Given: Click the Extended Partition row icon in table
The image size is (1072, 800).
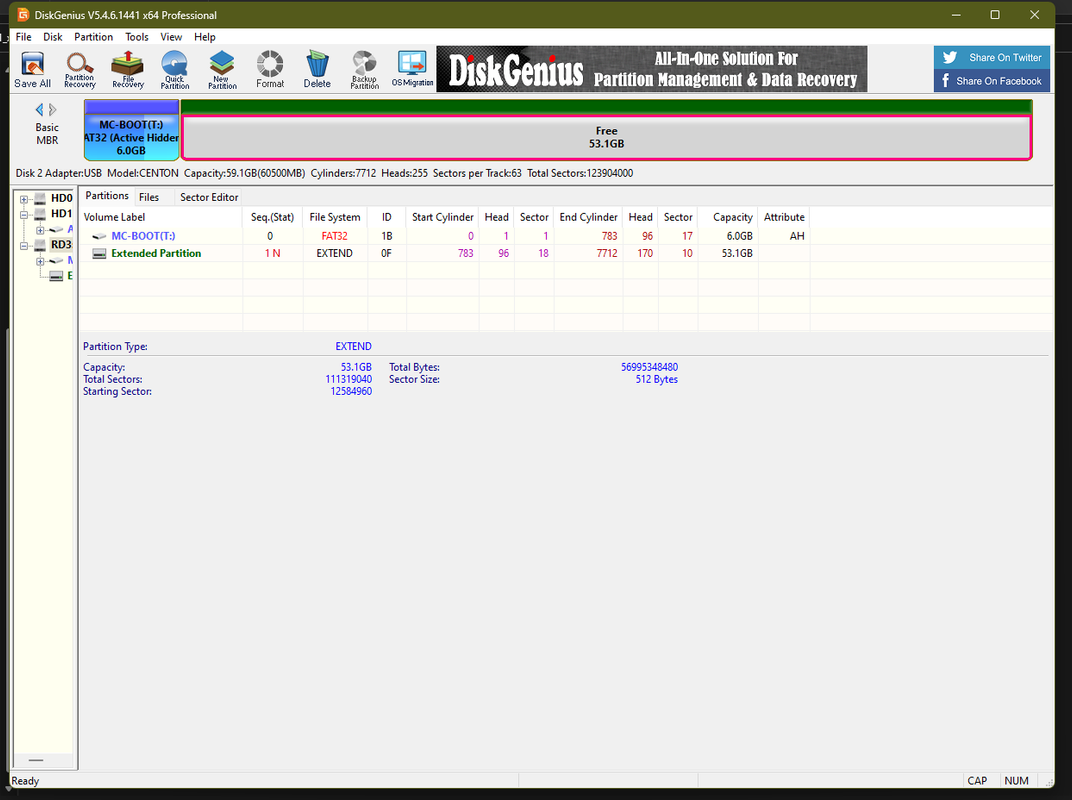Looking at the screenshot, I should point(99,253).
